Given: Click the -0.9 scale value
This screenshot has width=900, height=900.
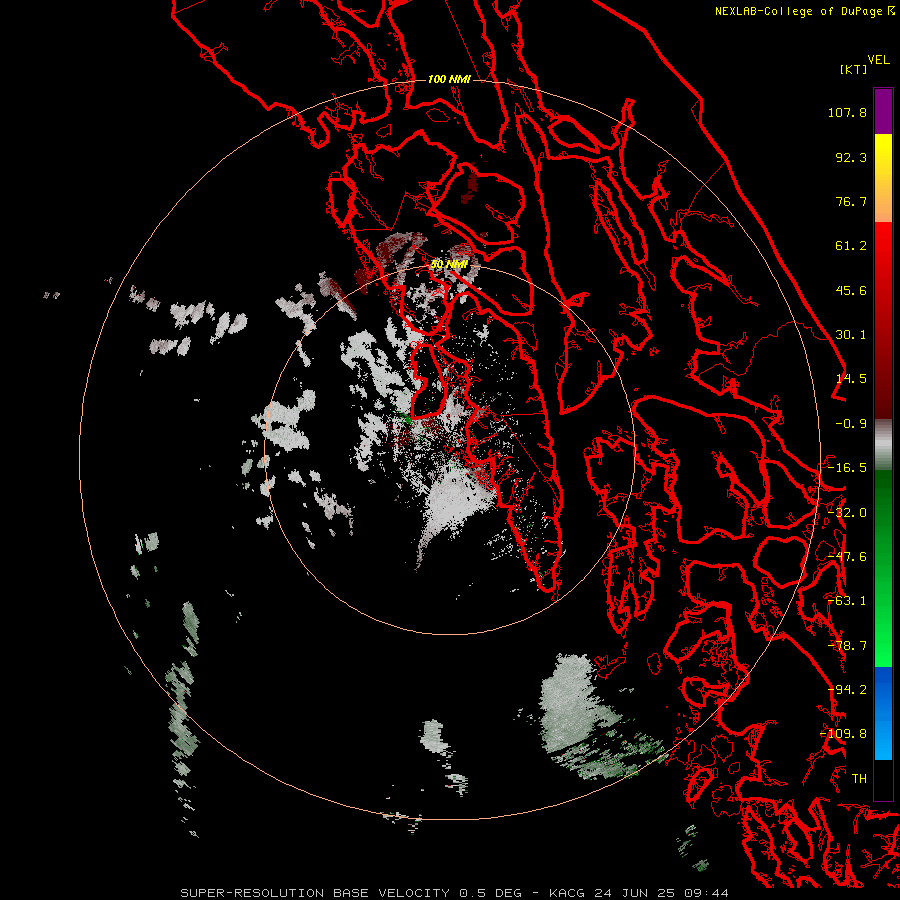Looking at the screenshot, I should pos(851,424).
